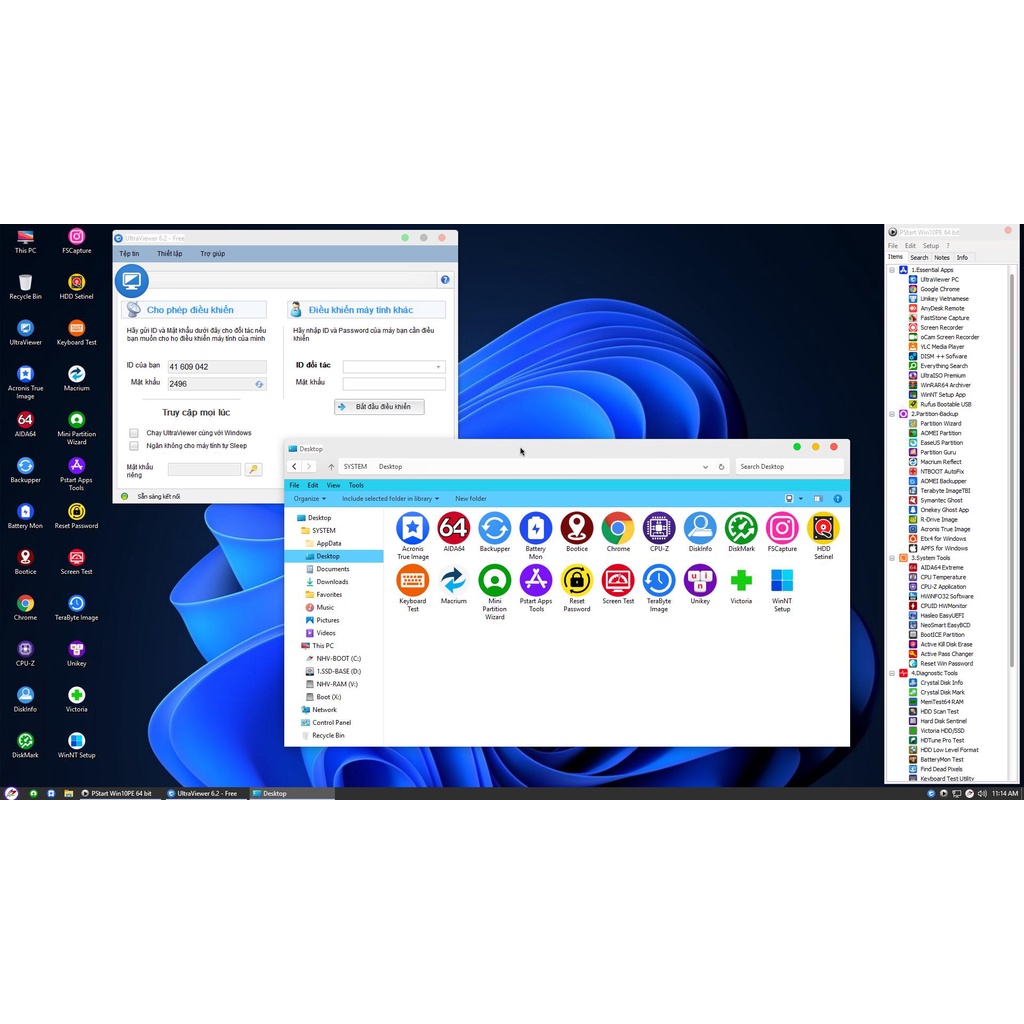1024x1024 pixels.
Task: Click the Reset Password icon on the desktop
Action: (77, 512)
